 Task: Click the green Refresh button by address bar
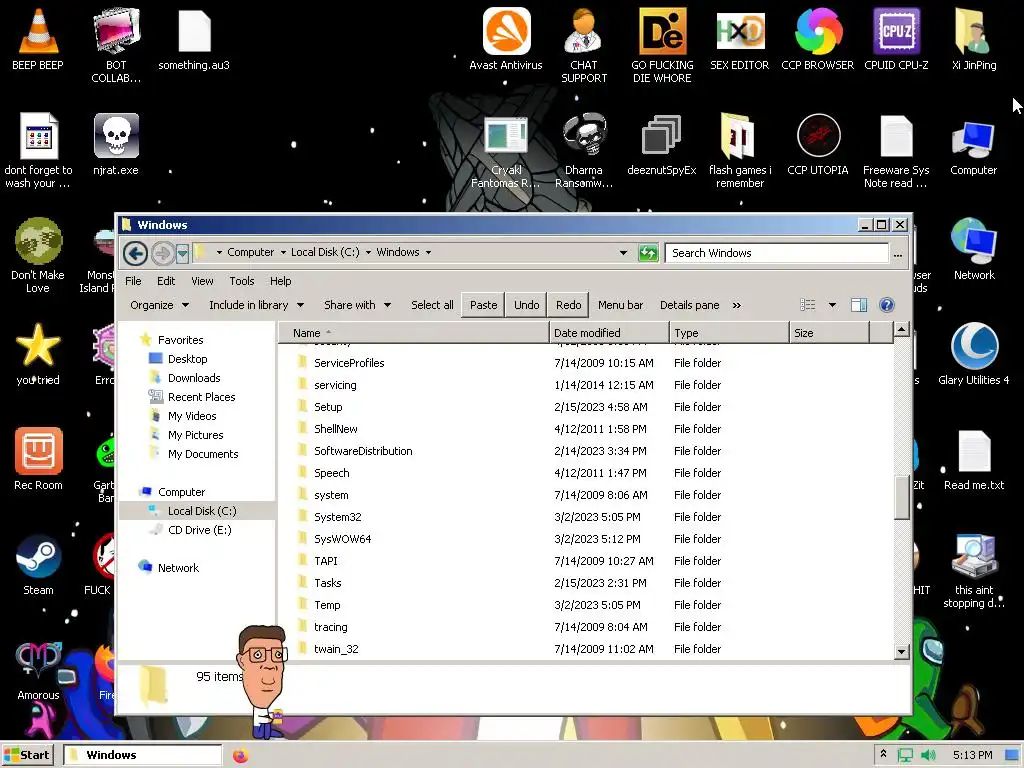648,253
